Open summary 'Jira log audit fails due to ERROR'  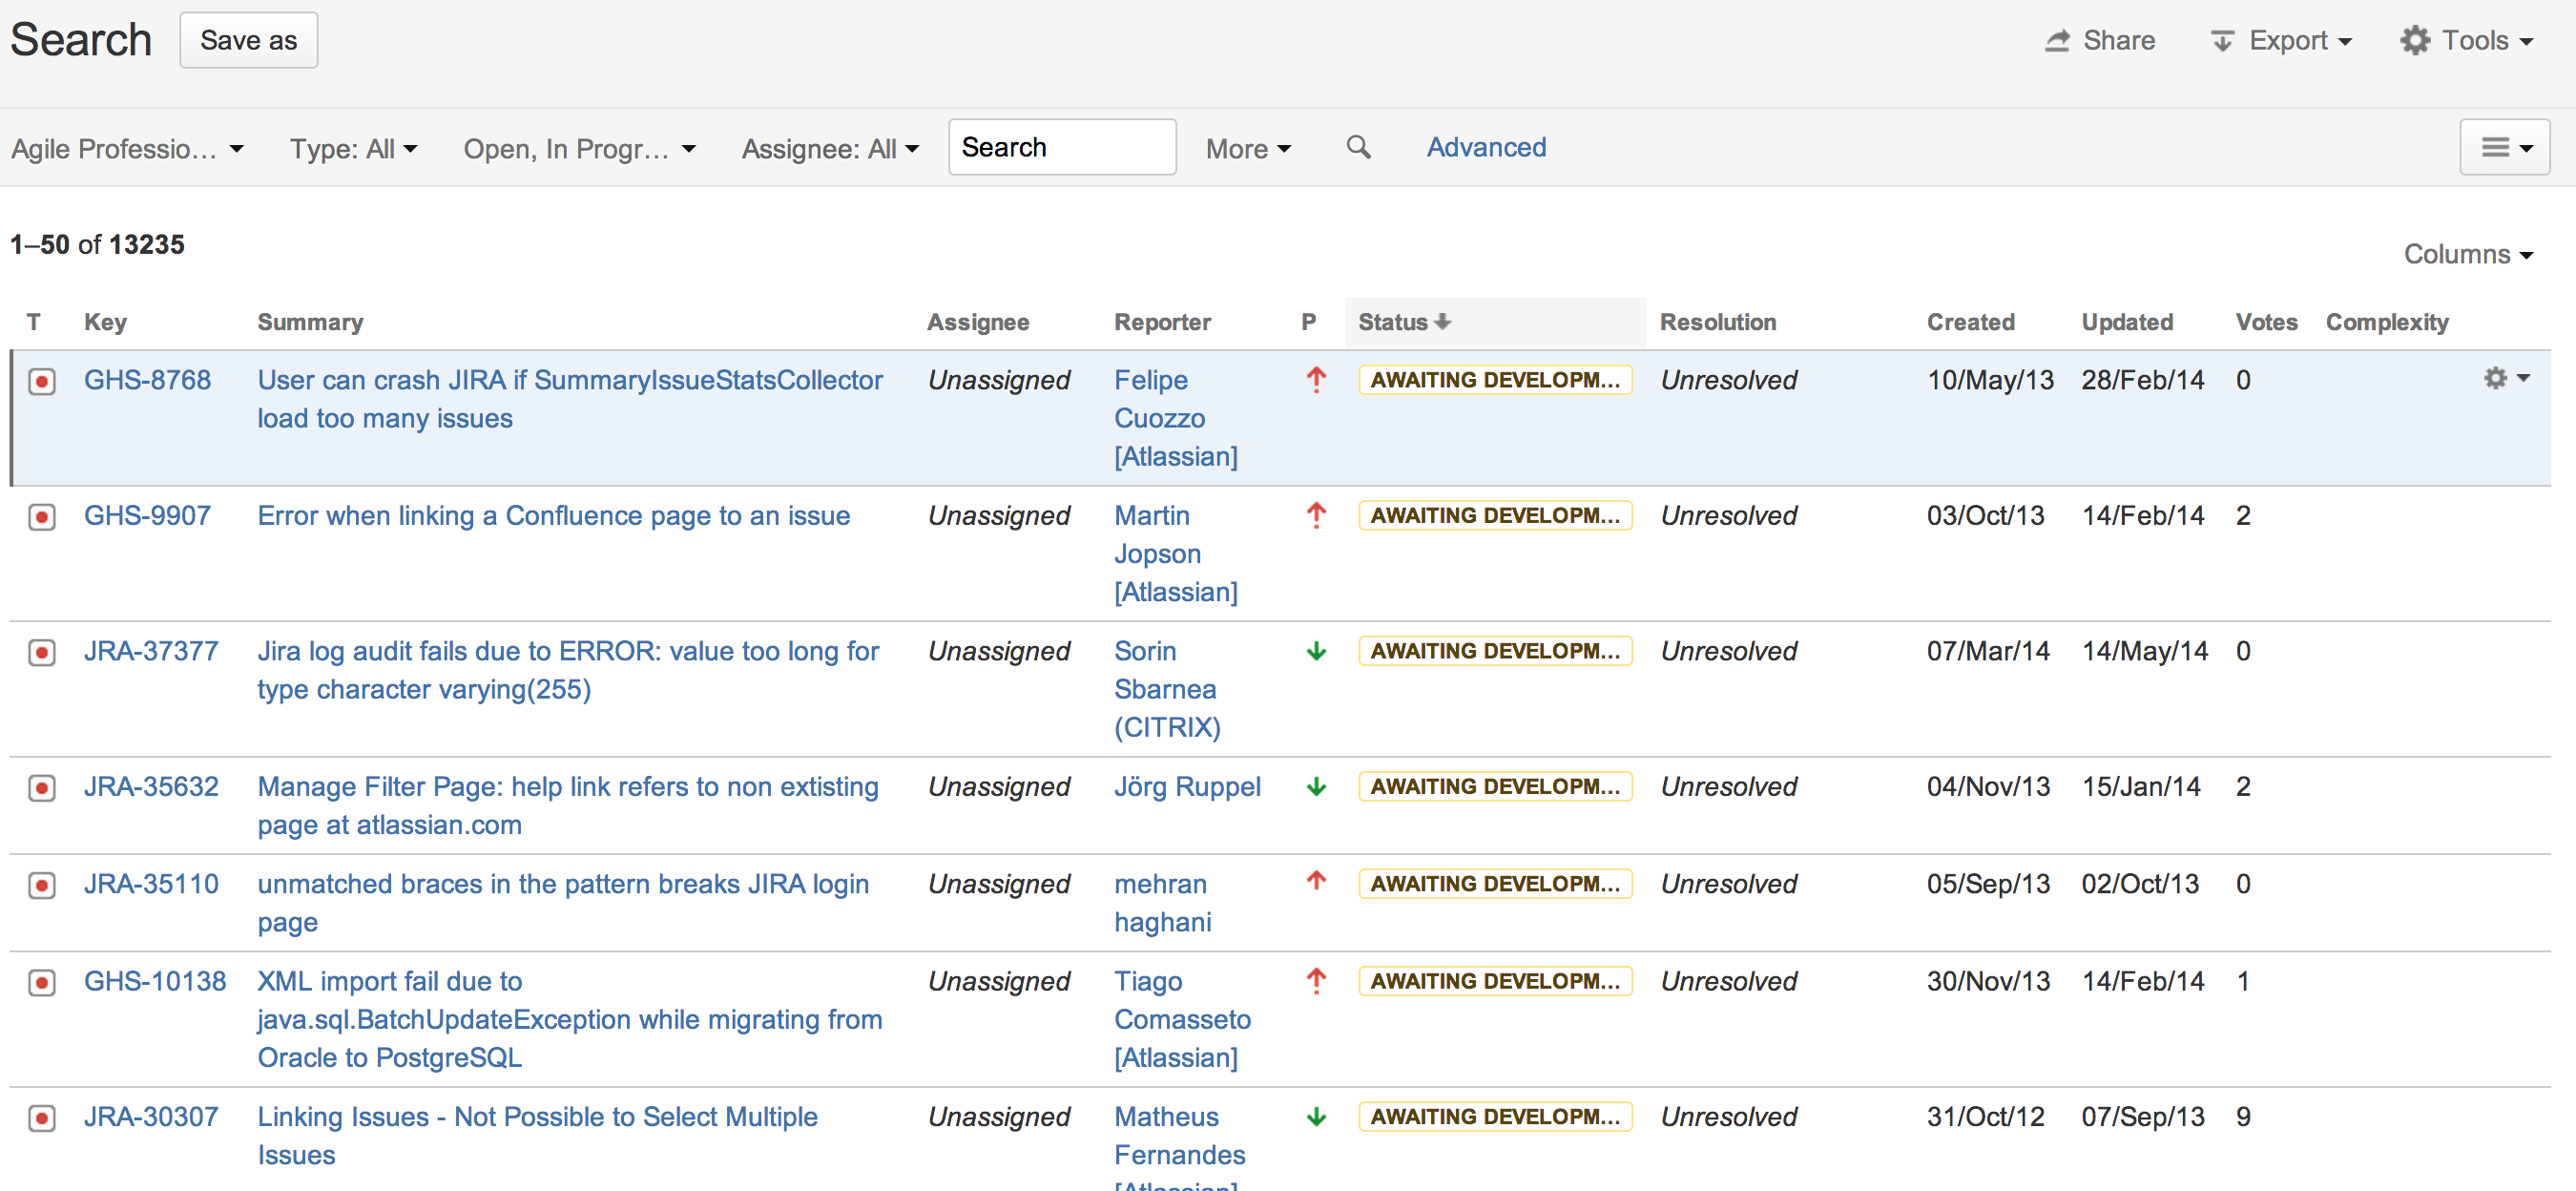click(x=568, y=671)
